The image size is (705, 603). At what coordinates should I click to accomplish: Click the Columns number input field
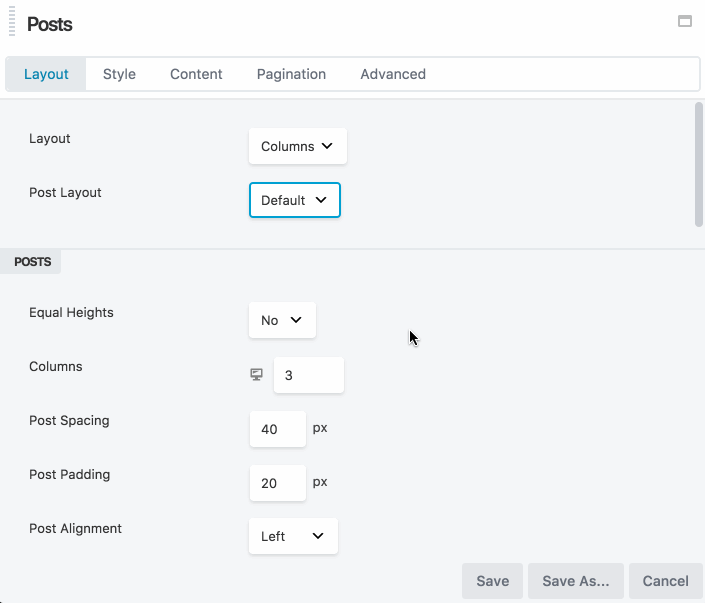308,375
